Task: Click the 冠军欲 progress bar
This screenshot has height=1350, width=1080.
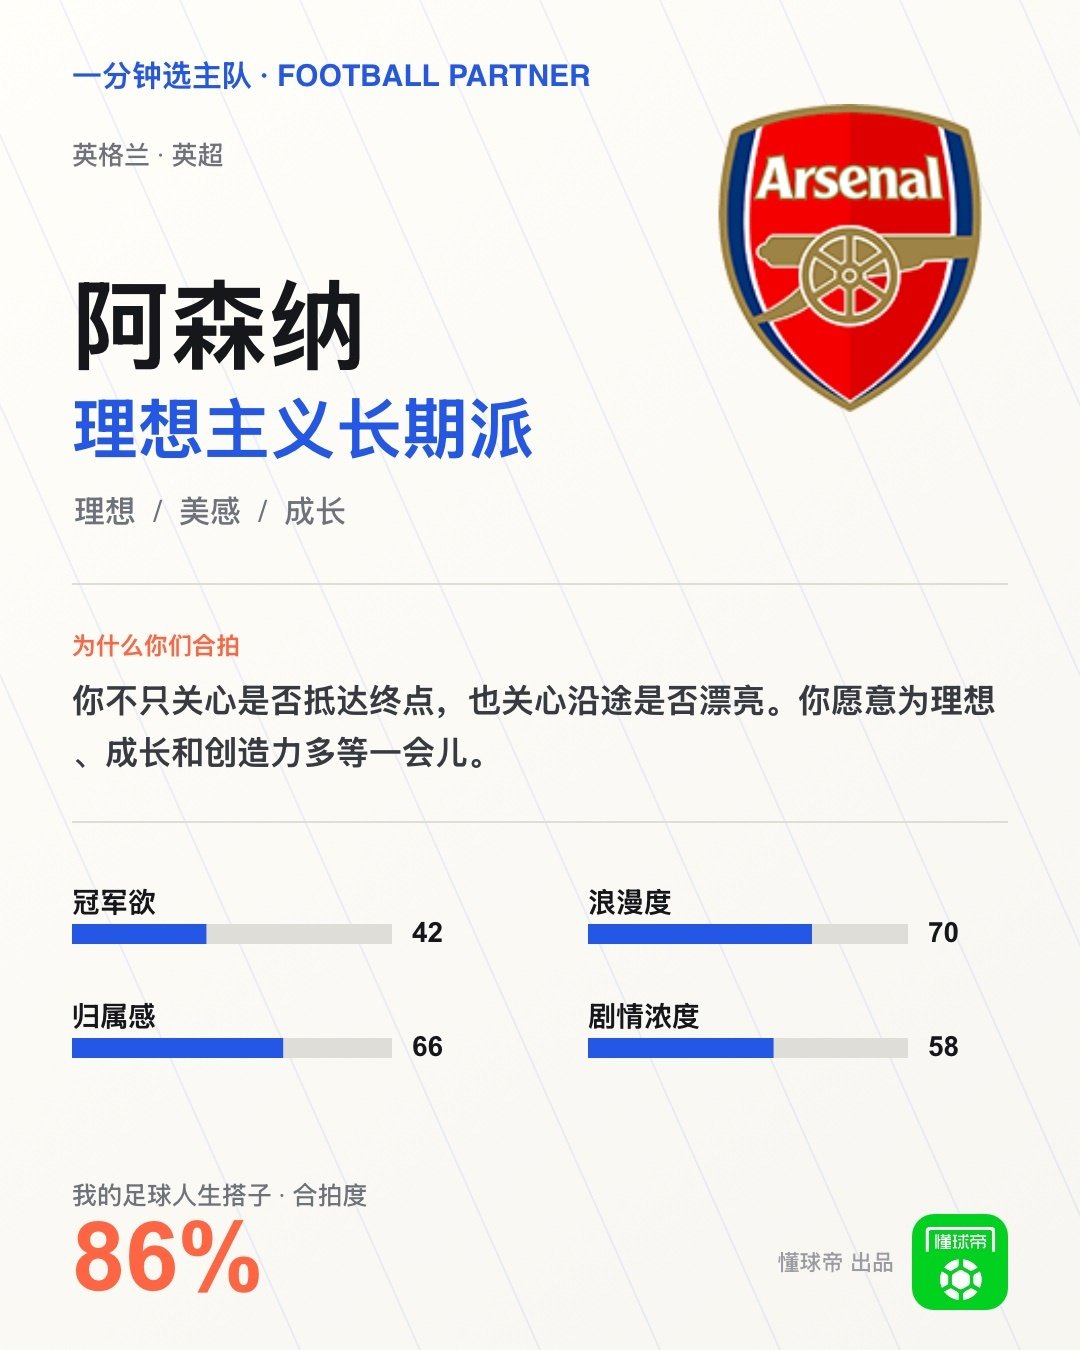Action: pyautogui.click(x=232, y=934)
